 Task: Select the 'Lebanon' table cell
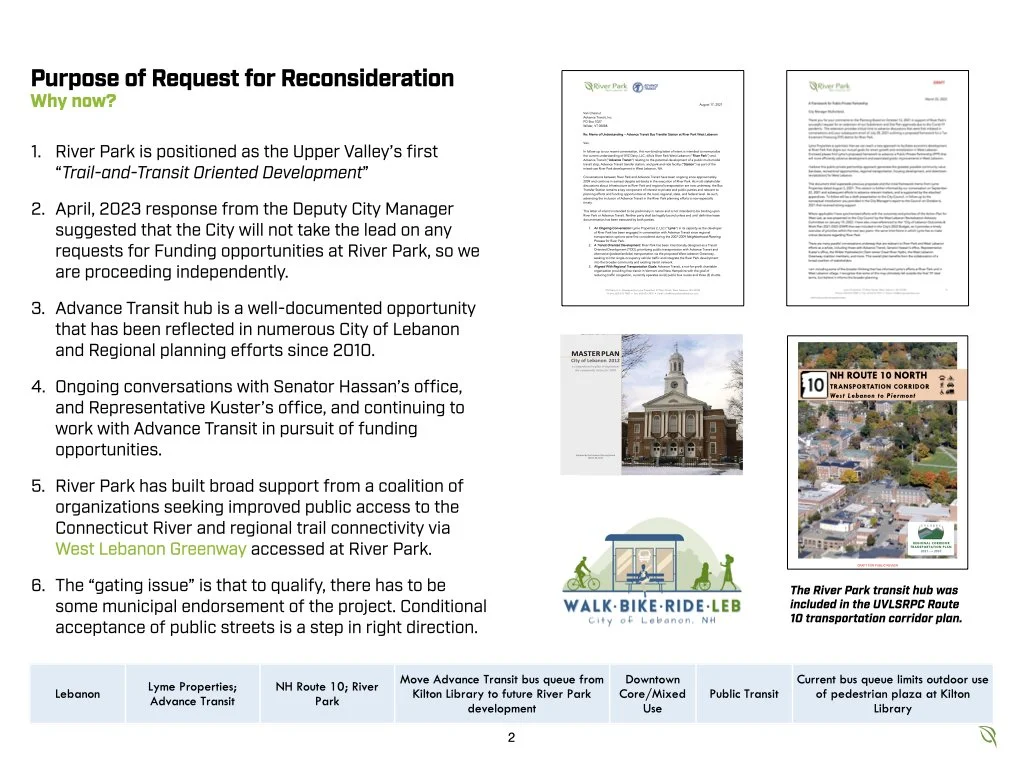click(x=78, y=694)
